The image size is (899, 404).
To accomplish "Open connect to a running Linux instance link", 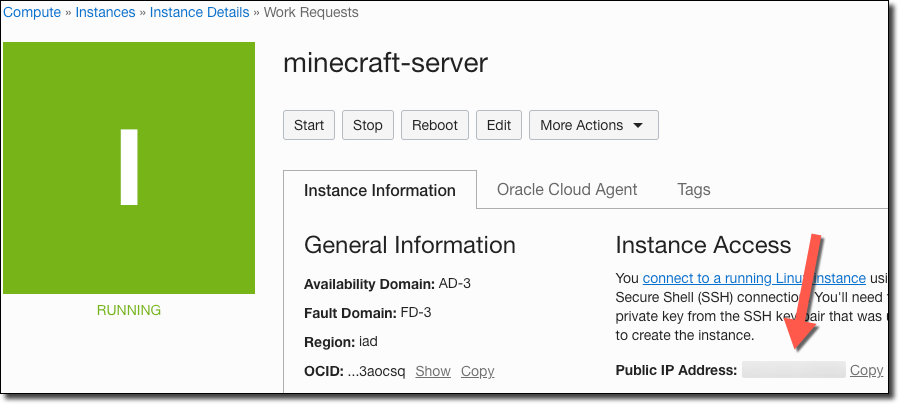I will [754, 279].
